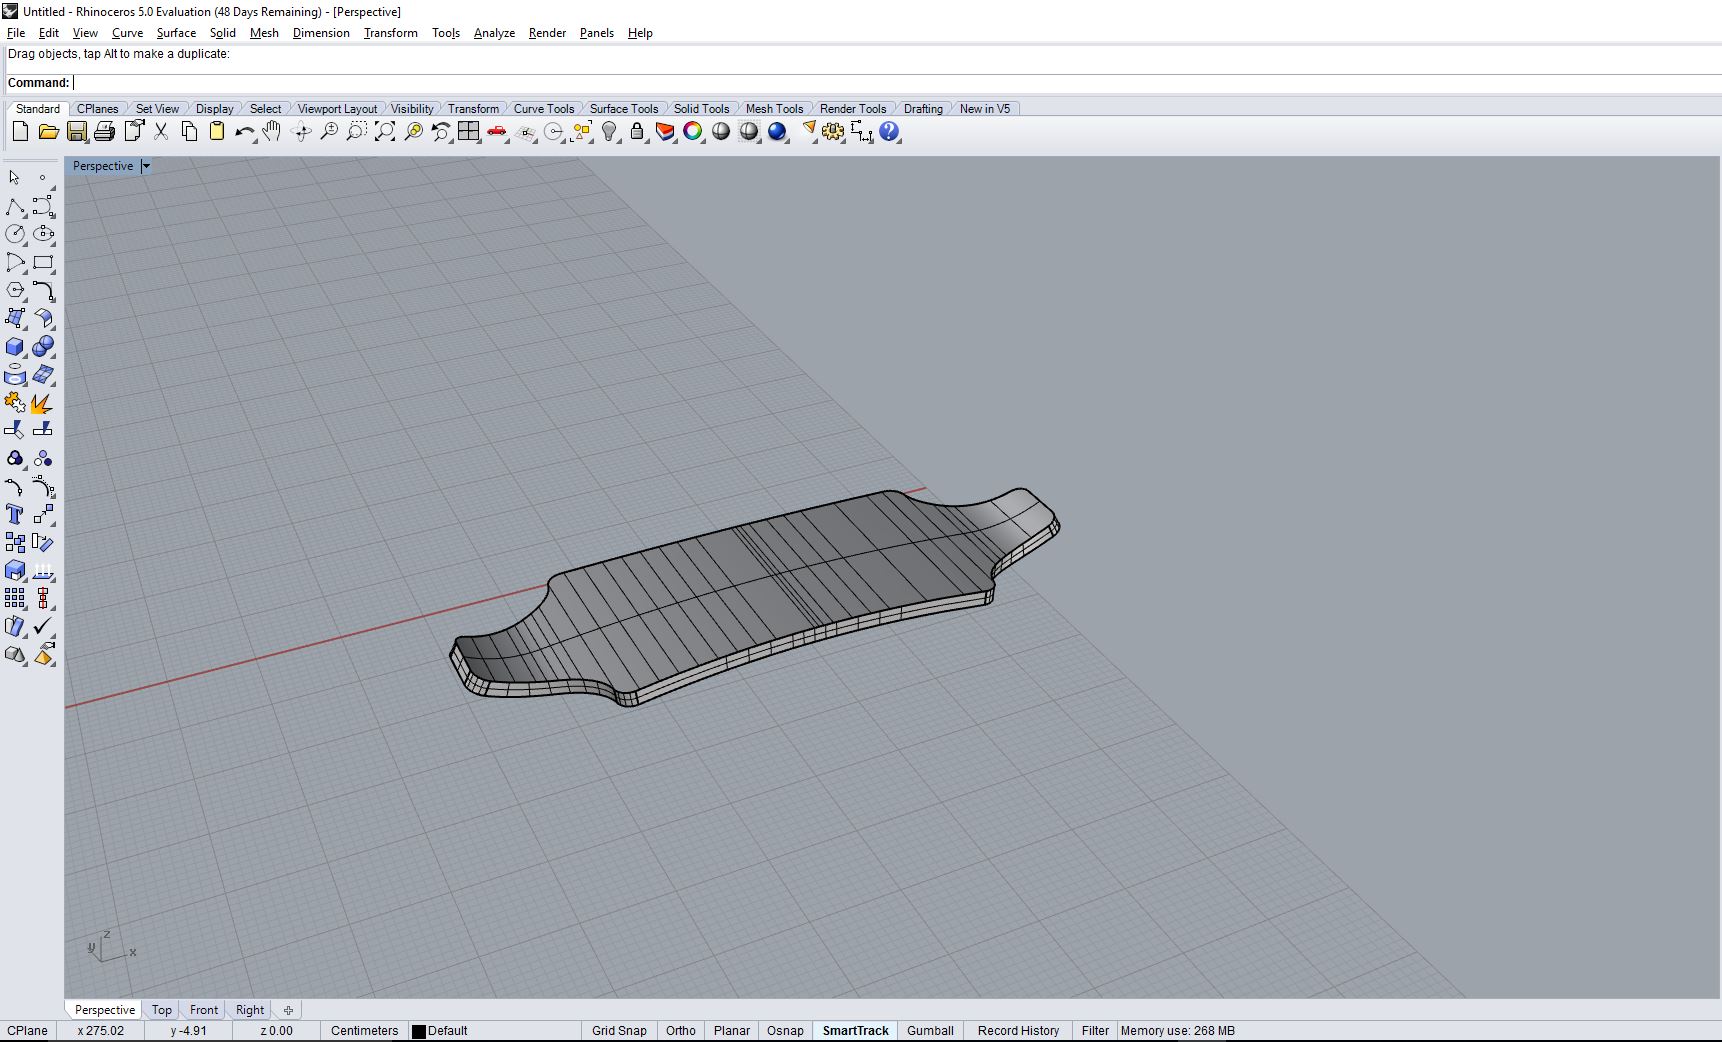Click the Centimeters units in status bar
The height and width of the screenshot is (1042, 1722).
[365, 1030]
